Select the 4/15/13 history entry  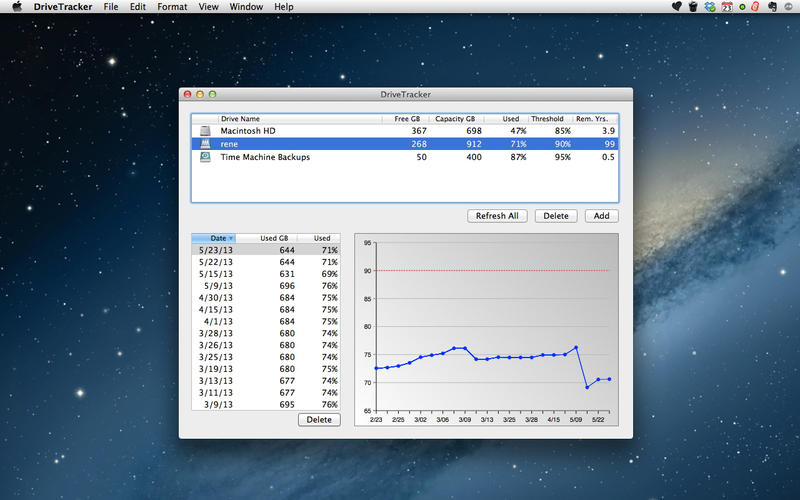click(x=266, y=310)
